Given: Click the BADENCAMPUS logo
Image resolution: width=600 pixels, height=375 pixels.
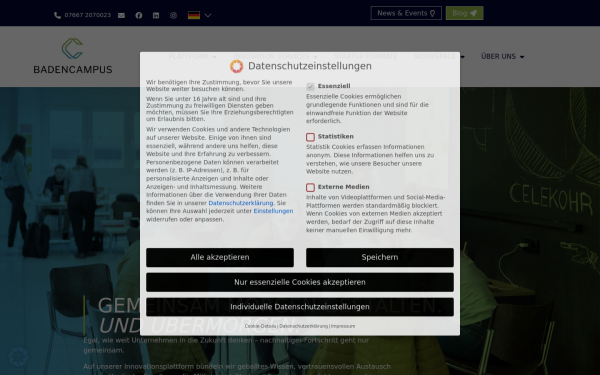Looking at the screenshot, I should tap(73, 55).
